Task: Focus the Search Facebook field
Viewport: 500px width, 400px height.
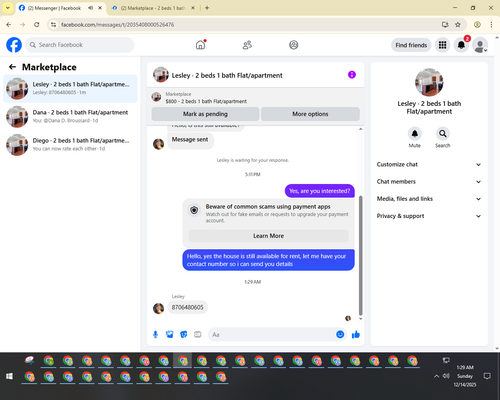Action: click(x=80, y=45)
